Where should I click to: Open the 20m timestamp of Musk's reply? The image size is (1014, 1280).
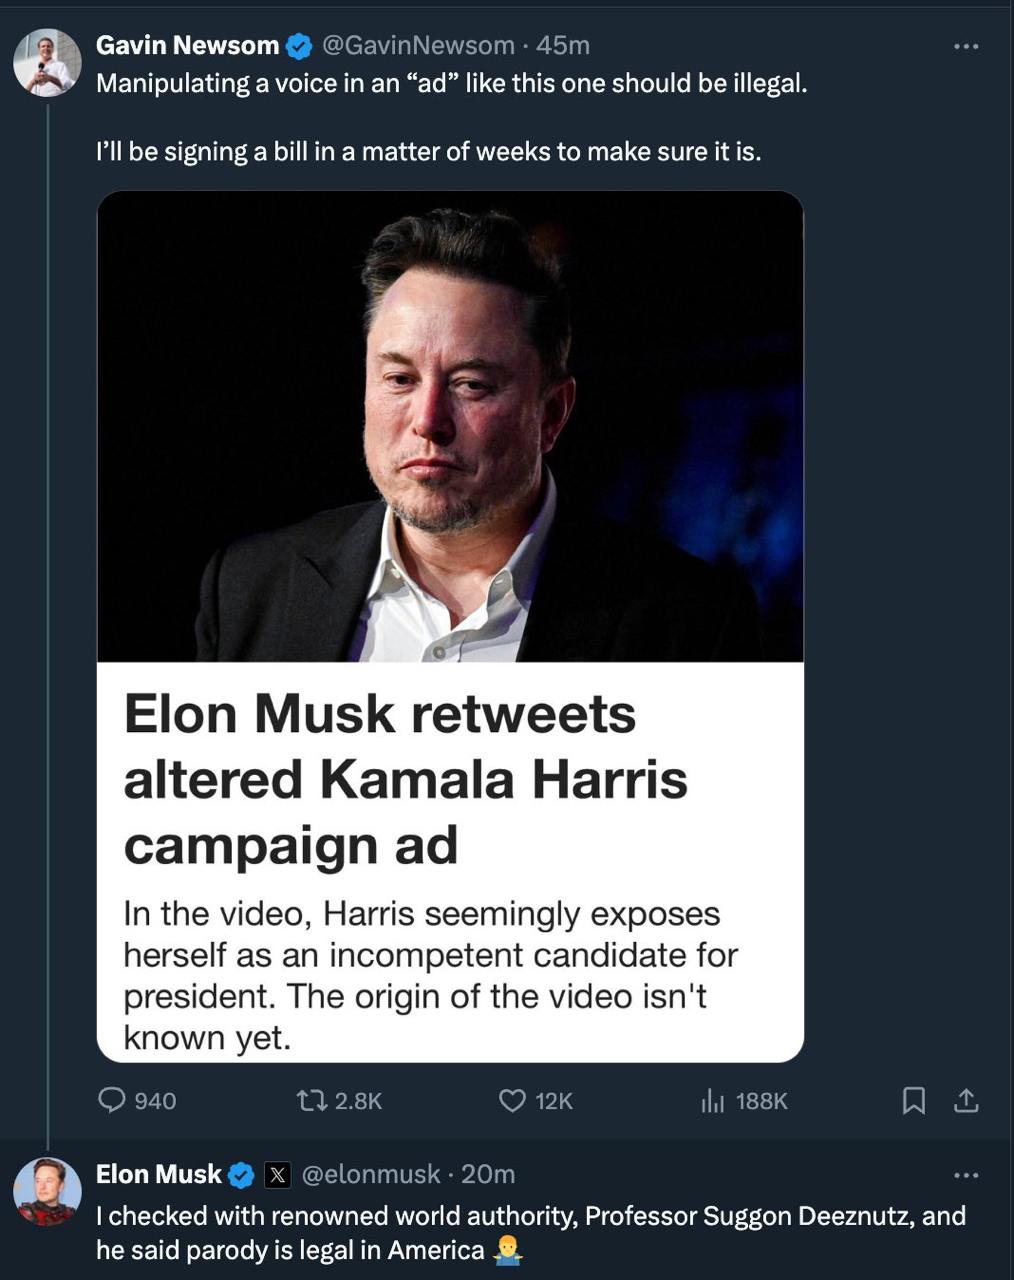(489, 1174)
